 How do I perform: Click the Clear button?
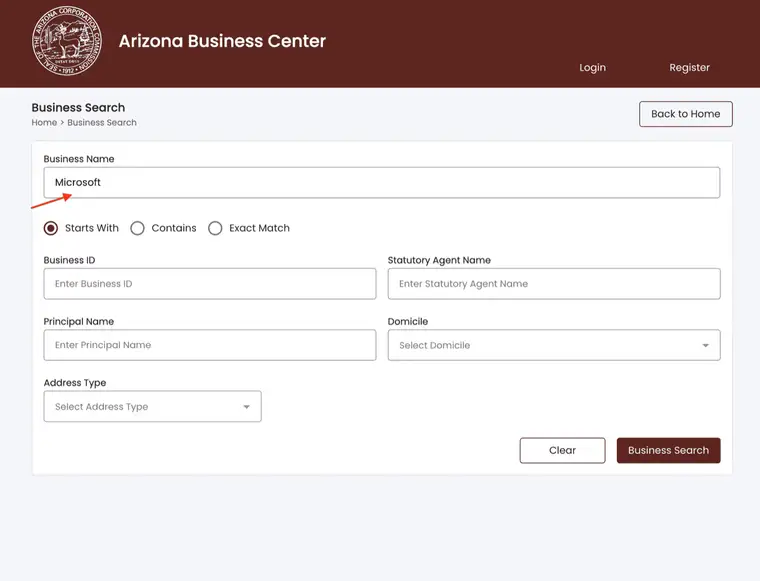(562, 450)
